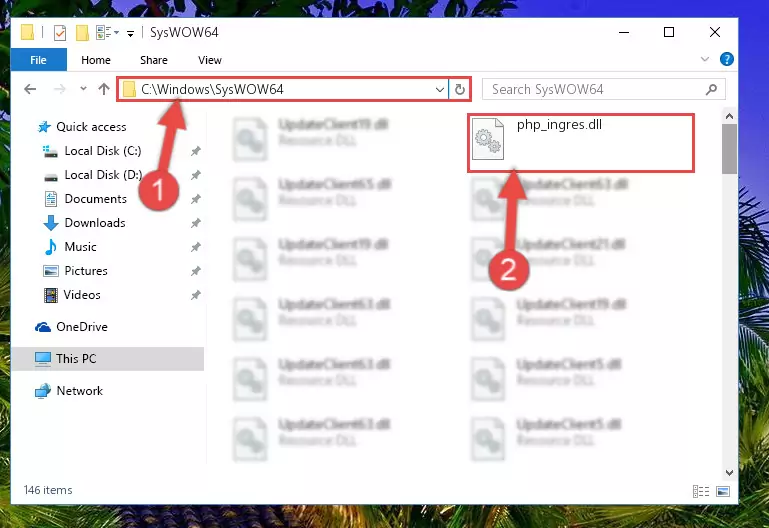Select Network in the navigation pane
The width and height of the screenshot is (769, 528).
(x=79, y=391)
